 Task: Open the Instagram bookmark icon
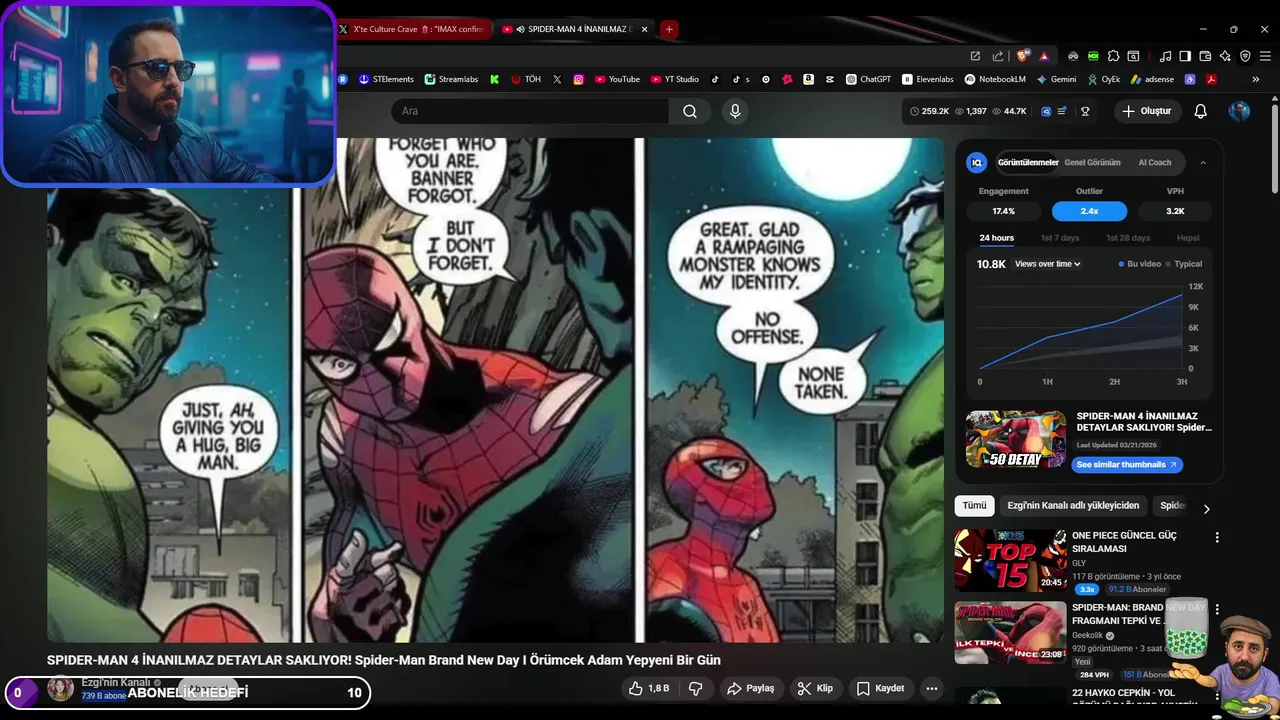point(578,79)
